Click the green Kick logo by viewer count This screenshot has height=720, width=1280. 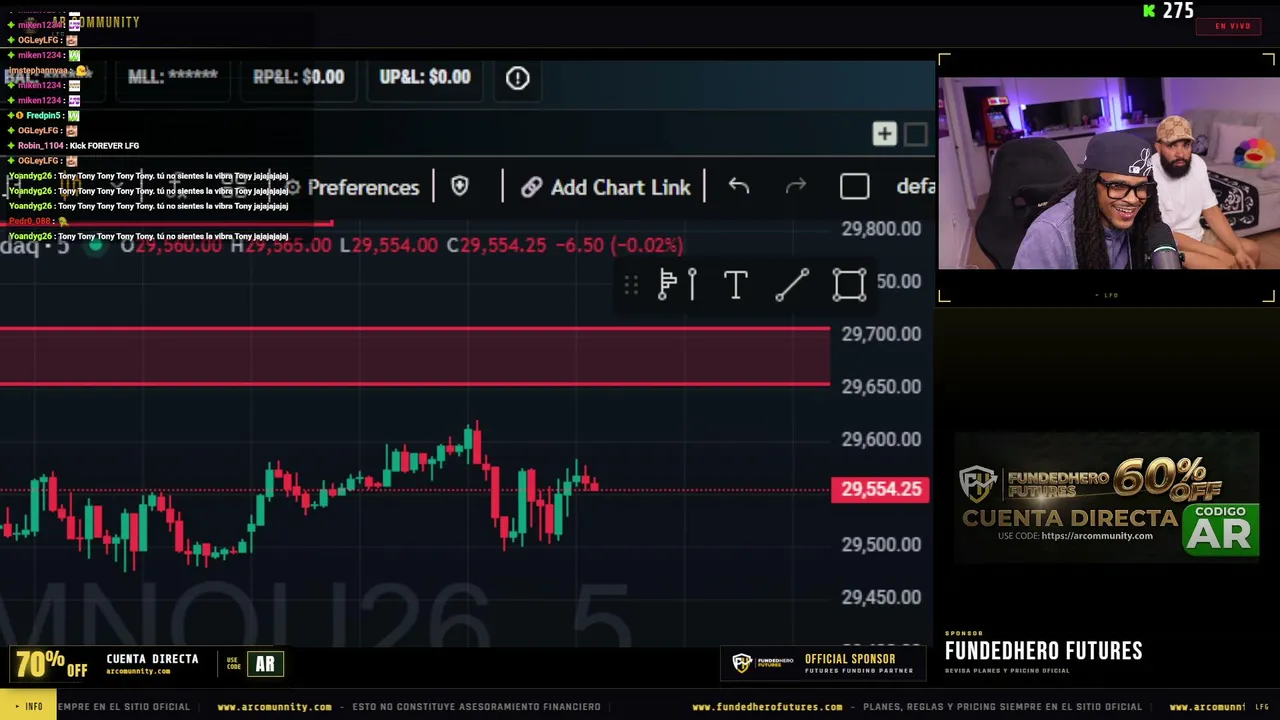click(1149, 11)
